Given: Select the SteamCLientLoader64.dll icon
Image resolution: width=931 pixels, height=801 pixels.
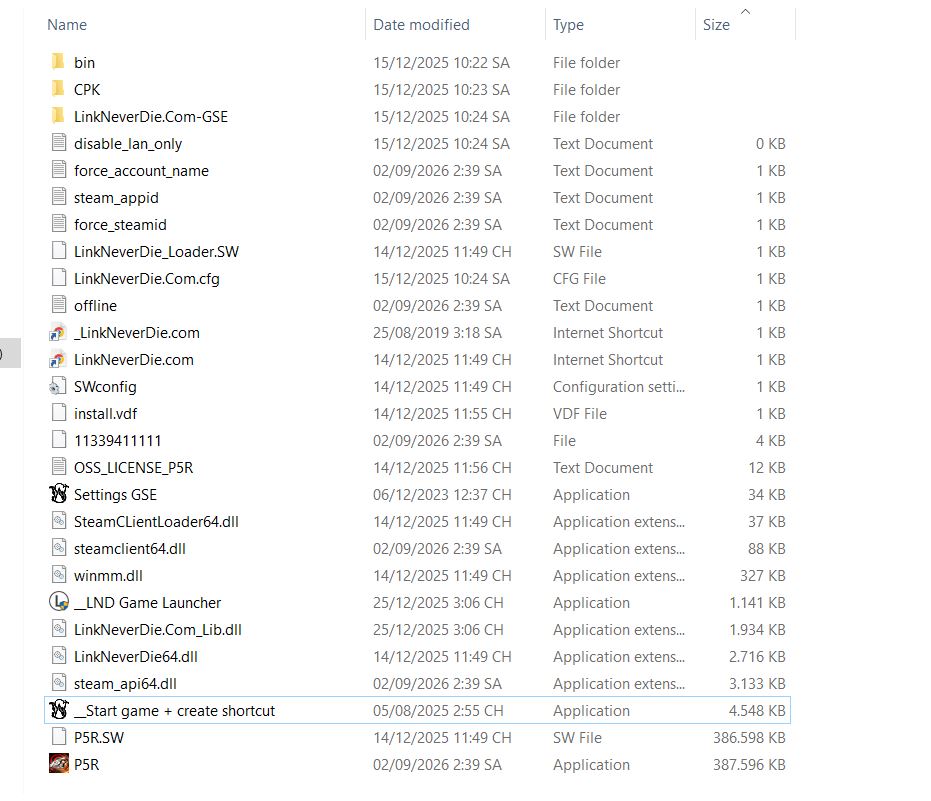Looking at the screenshot, I should point(58,521).
